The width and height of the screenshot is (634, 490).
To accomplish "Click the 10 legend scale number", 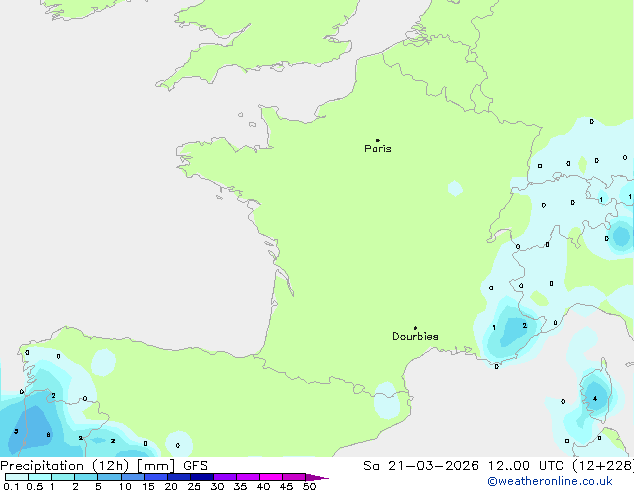I will click(x=125, y=486).
